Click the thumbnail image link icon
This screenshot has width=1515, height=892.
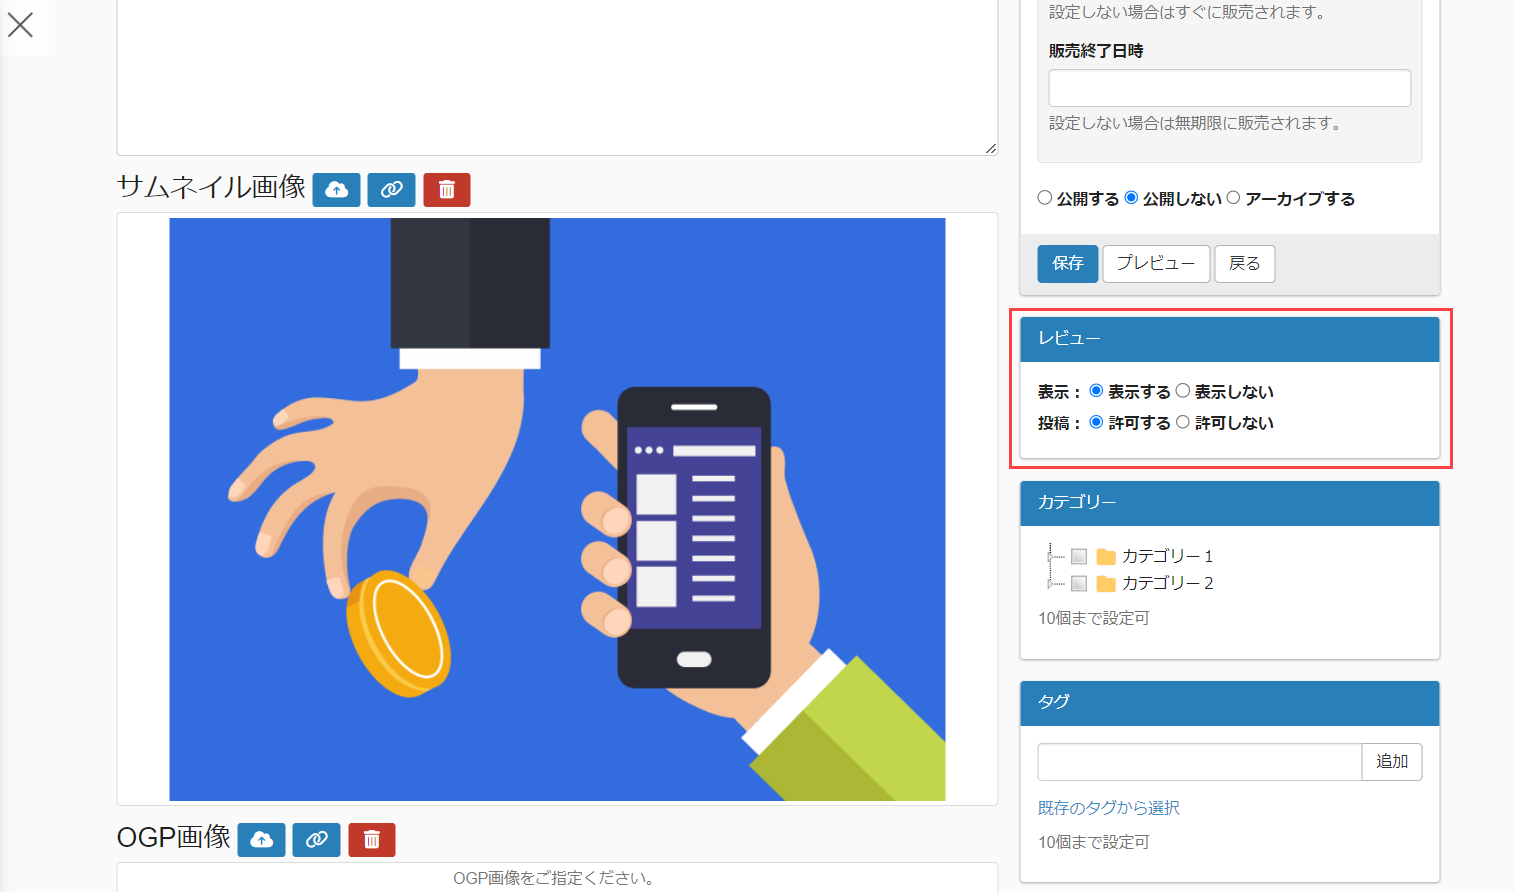pos(391,189)
